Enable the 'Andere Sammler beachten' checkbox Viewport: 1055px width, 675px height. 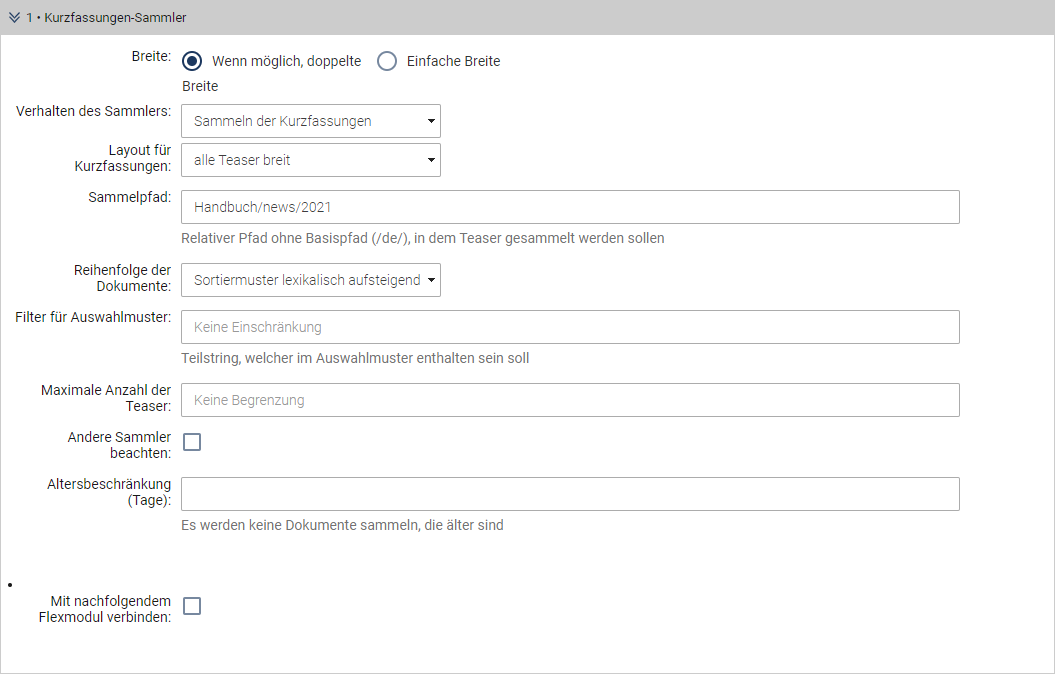pos(192,442)
